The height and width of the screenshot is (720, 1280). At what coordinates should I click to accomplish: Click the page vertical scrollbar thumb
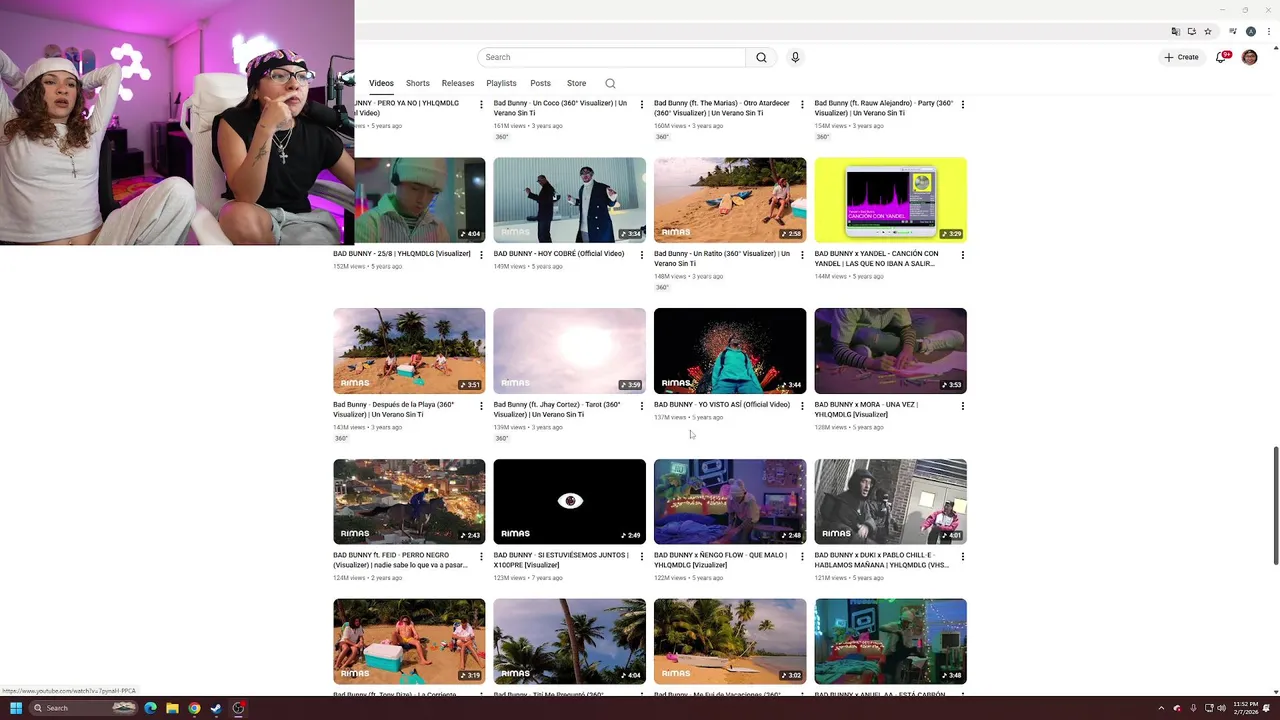point(1275,505)
